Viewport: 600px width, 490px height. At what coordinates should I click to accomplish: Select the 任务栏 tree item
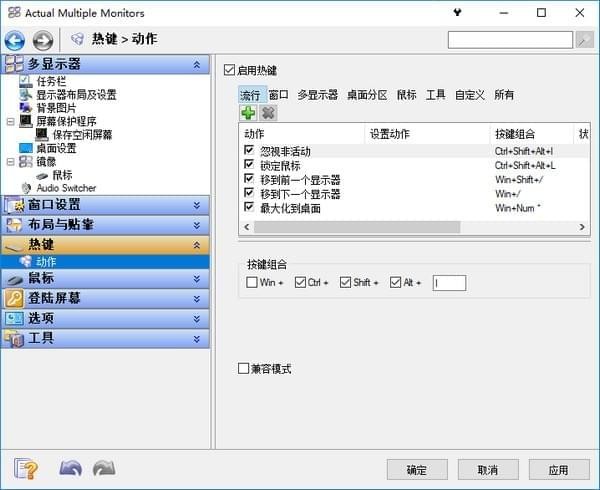(51, 81)
